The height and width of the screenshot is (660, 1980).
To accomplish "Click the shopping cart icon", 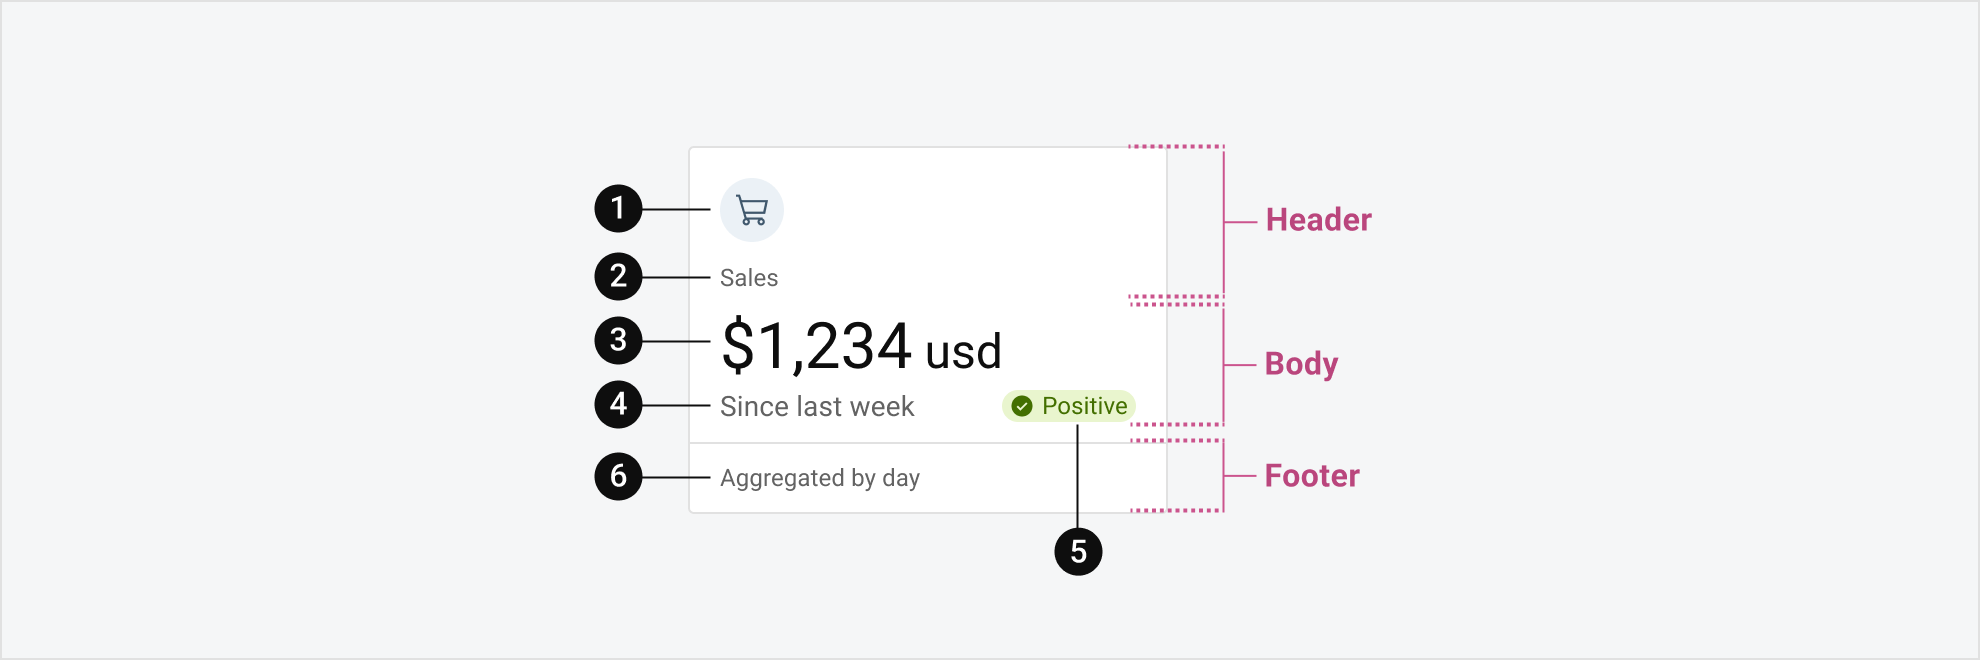I will pyautogui.click(x=751, y=210).
